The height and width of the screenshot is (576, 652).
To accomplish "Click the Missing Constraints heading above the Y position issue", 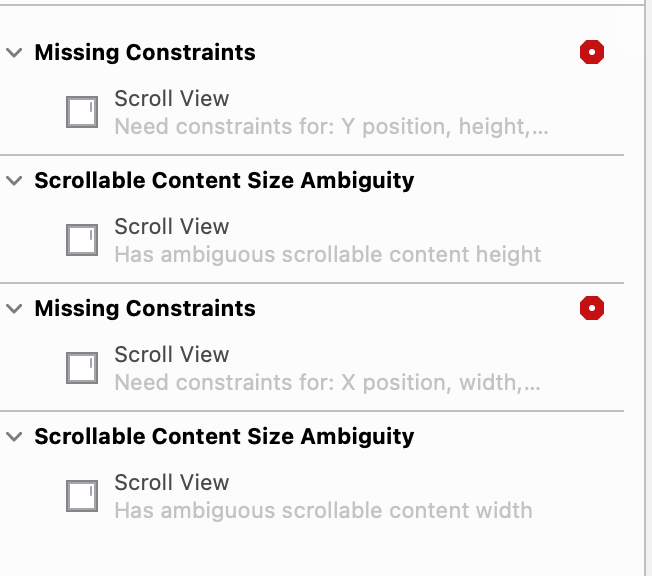I will point(145,53).
